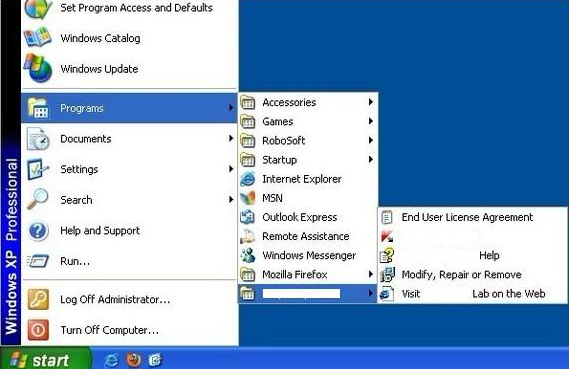Screen dimensions: 569x369
Task: Select Log Off Administrator...
Action: (x=129, y=299)
